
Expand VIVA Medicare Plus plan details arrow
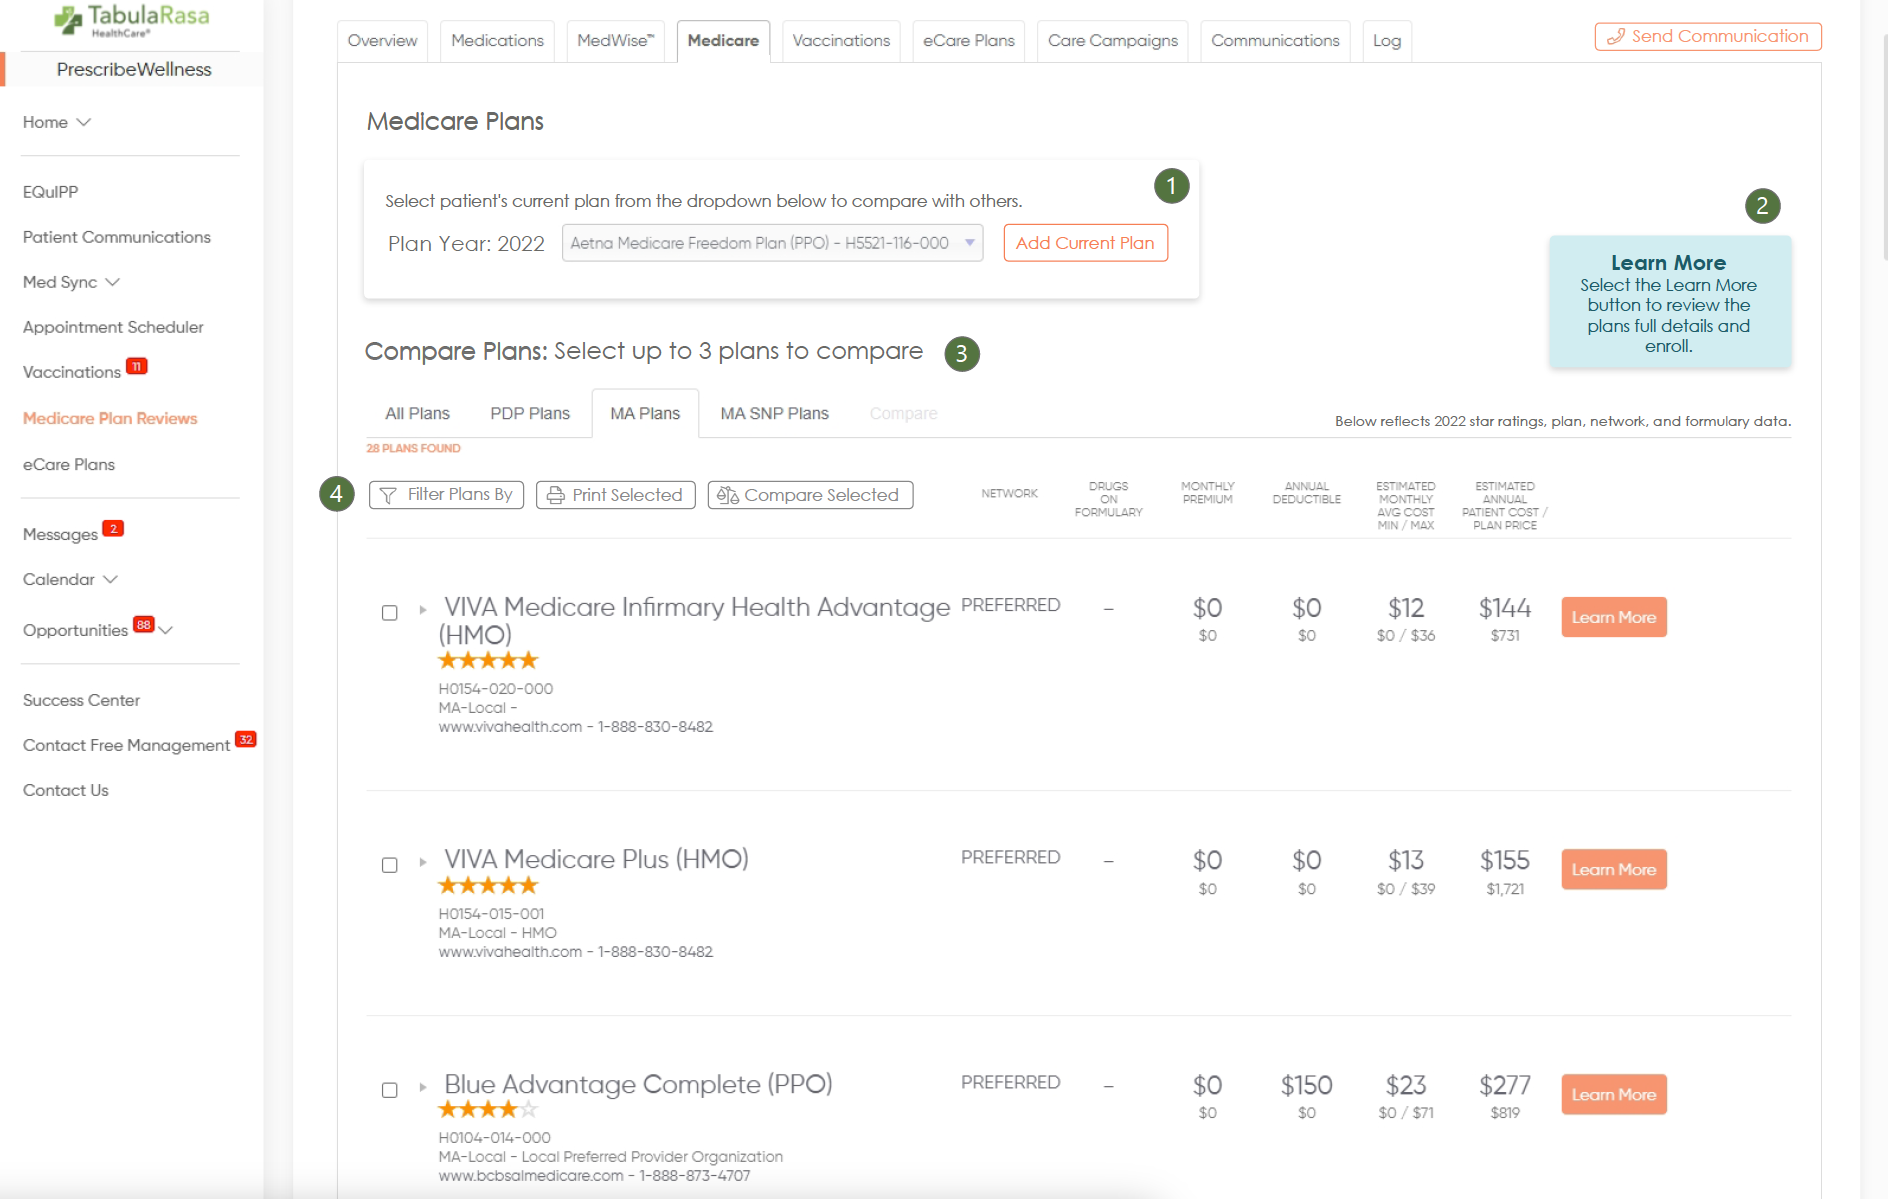[x=423, y=862]
